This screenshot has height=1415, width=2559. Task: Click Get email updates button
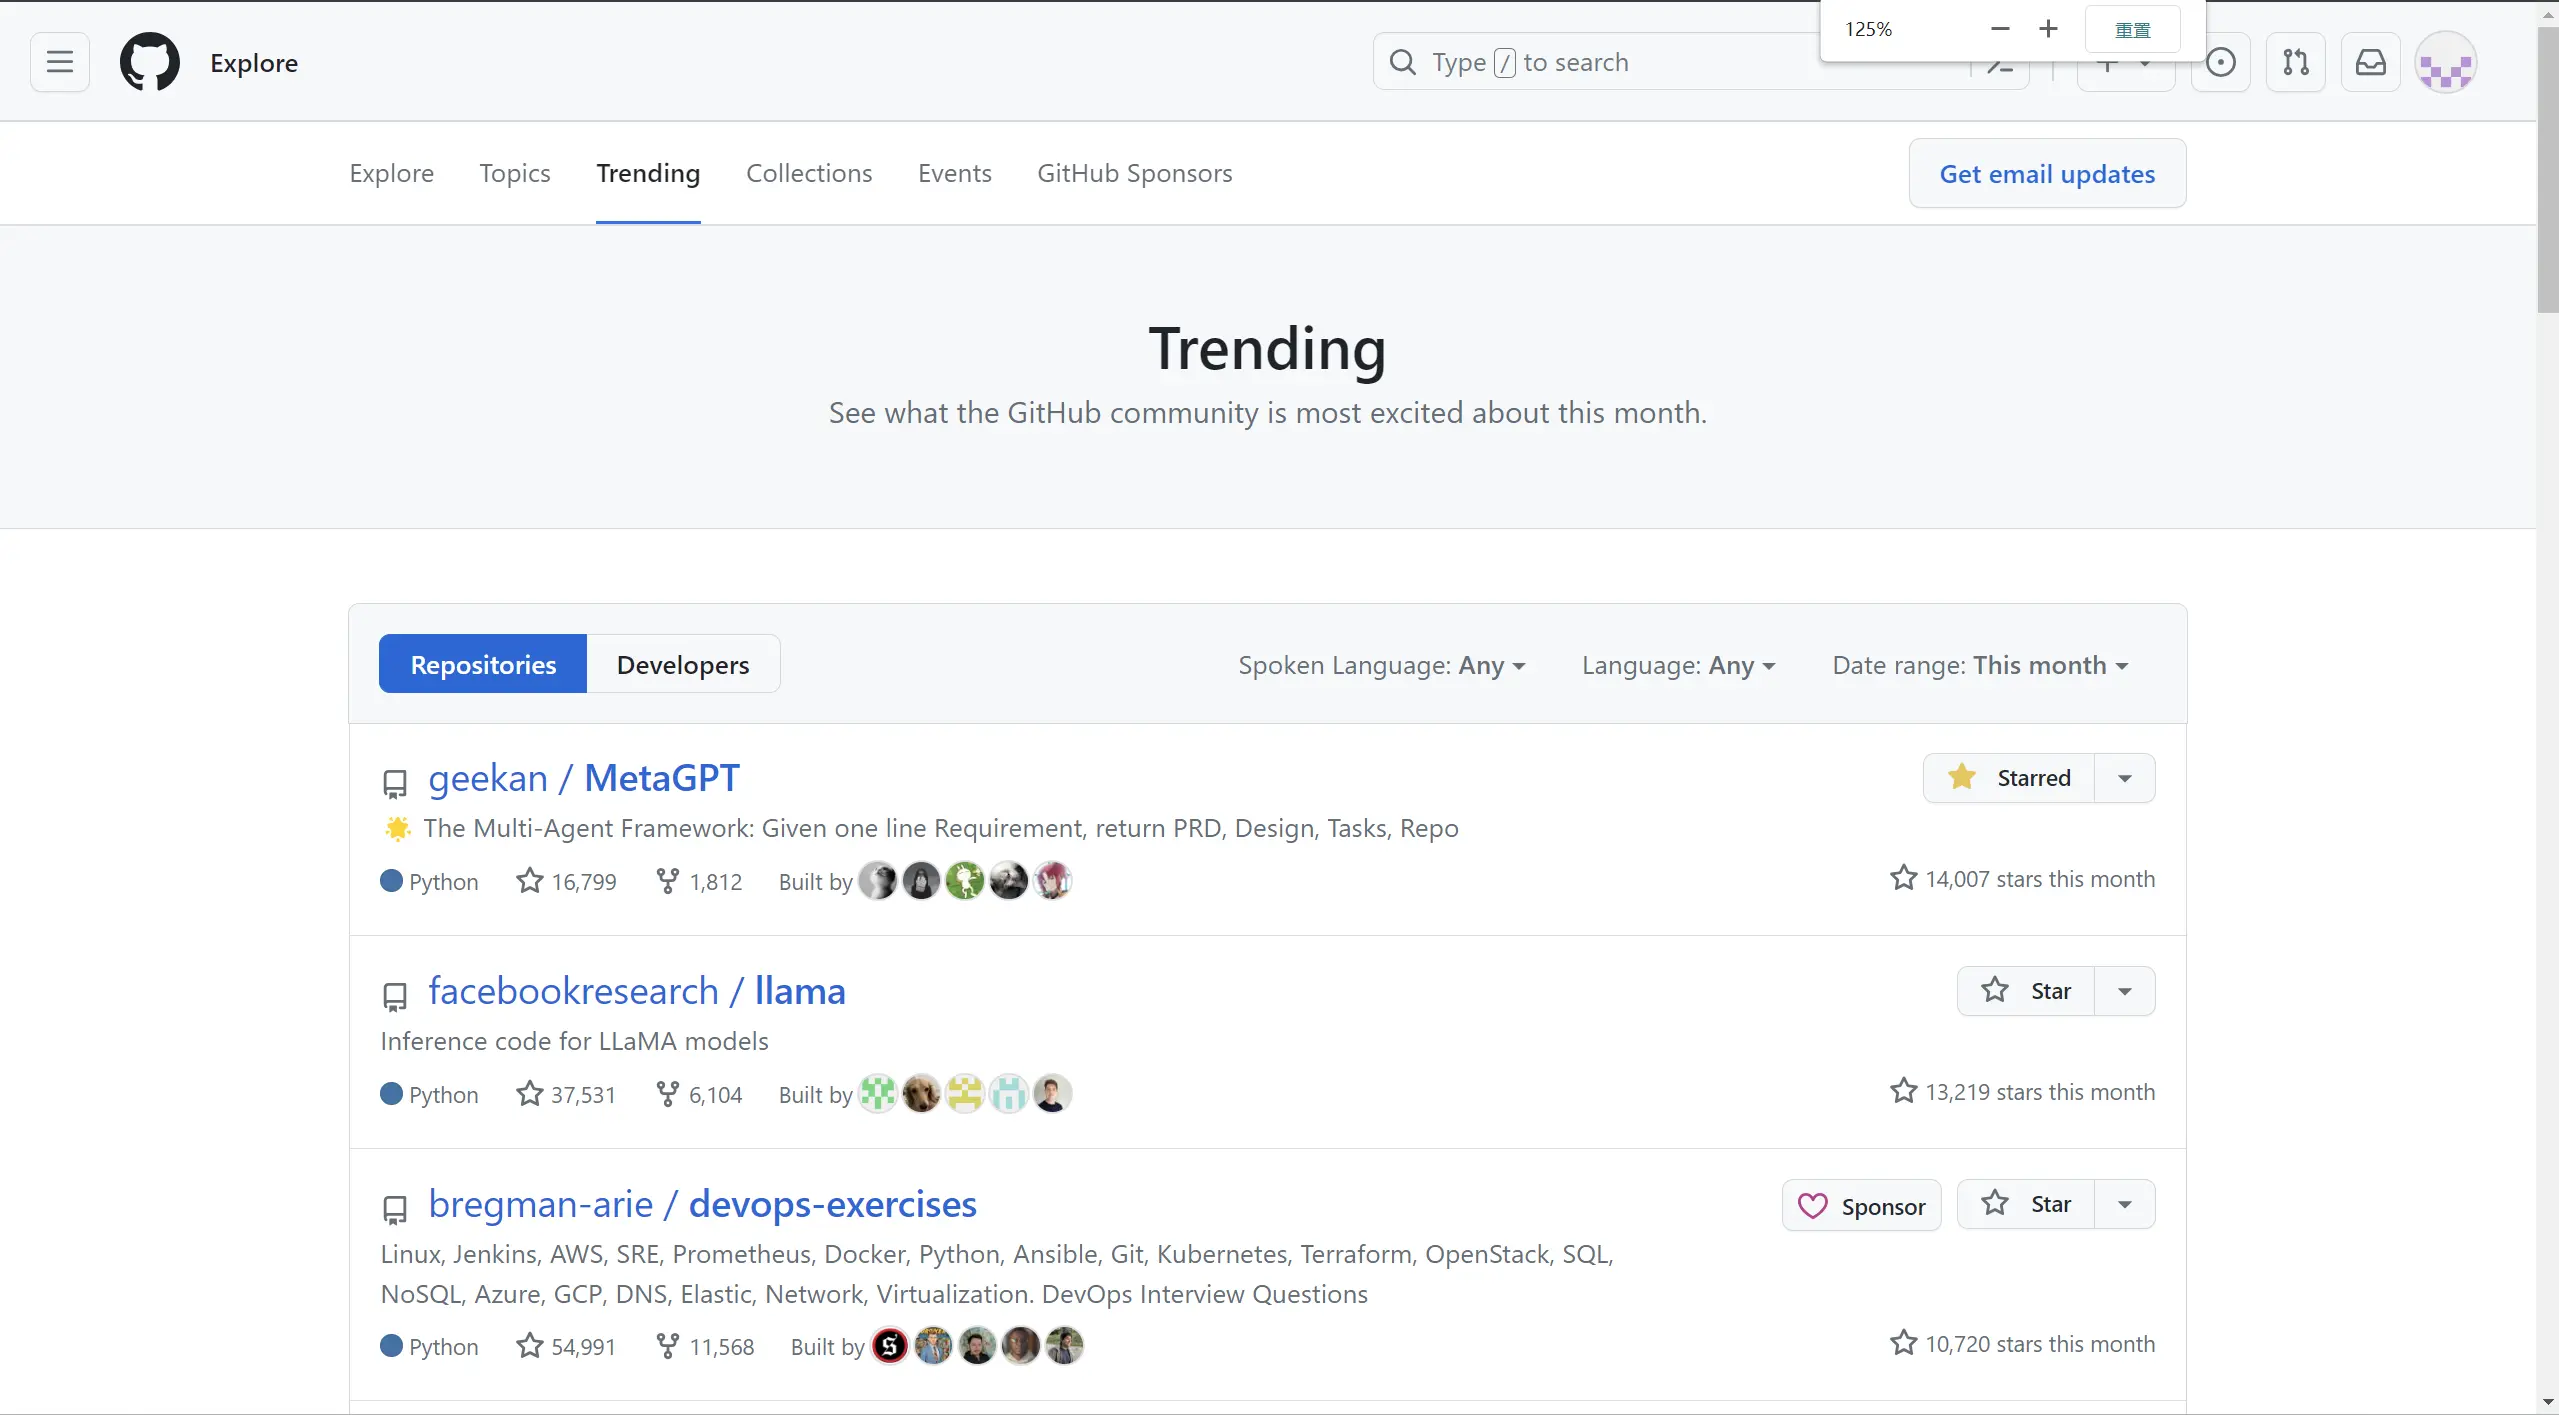(x=2047, y=173)
